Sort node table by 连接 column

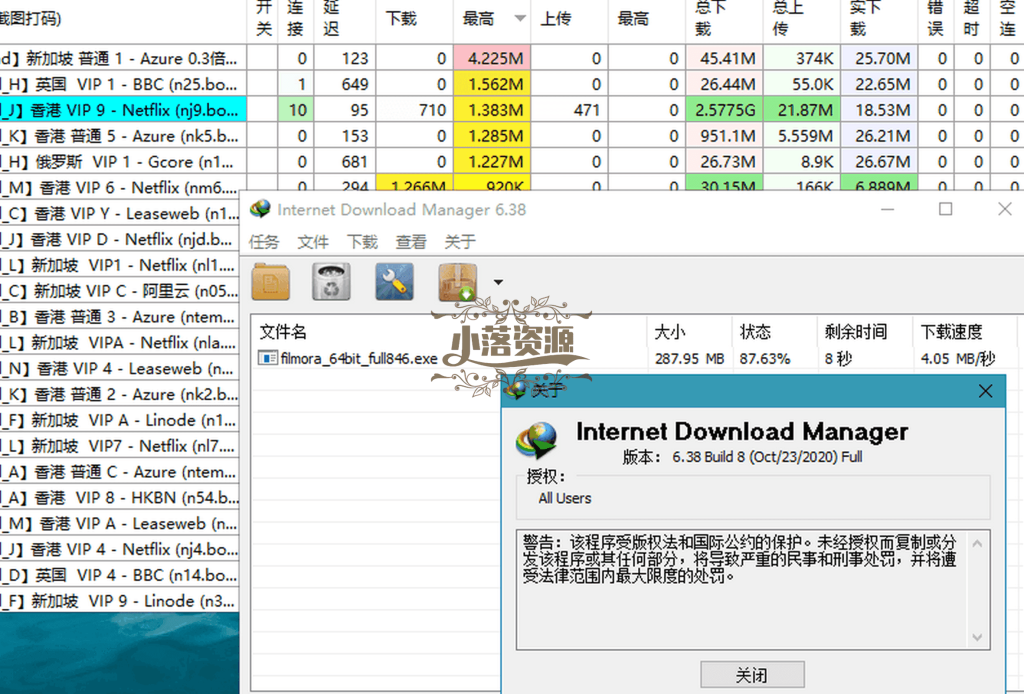pos(295,19)
